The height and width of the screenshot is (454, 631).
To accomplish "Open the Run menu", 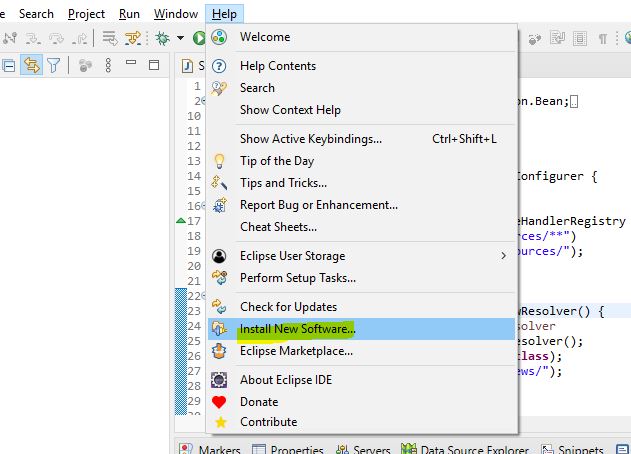I will coord(129,14).
